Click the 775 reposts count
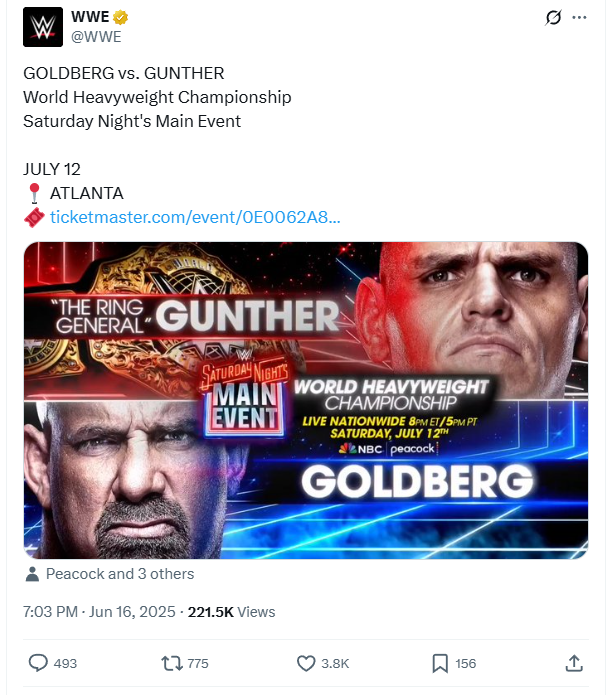Screen dimensions: 607x695 click(x=198, y=663)
